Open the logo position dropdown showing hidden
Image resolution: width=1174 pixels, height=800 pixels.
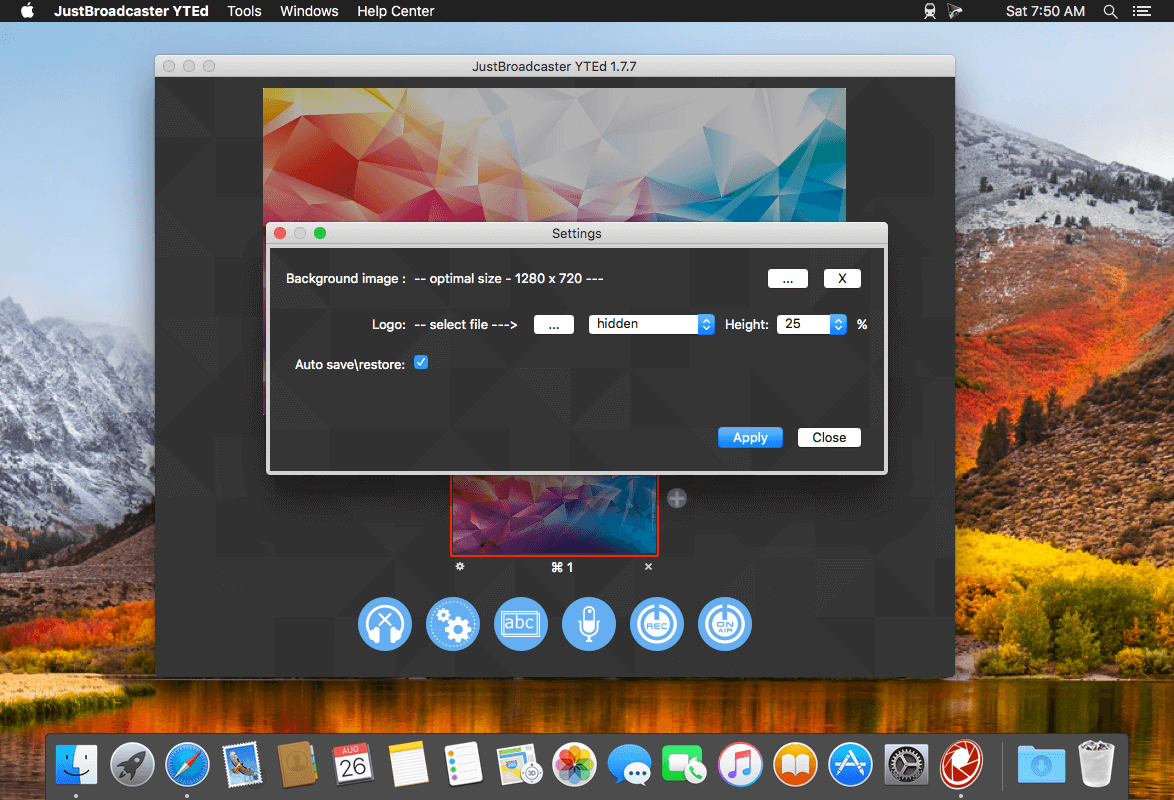click(x=651, y=324)
